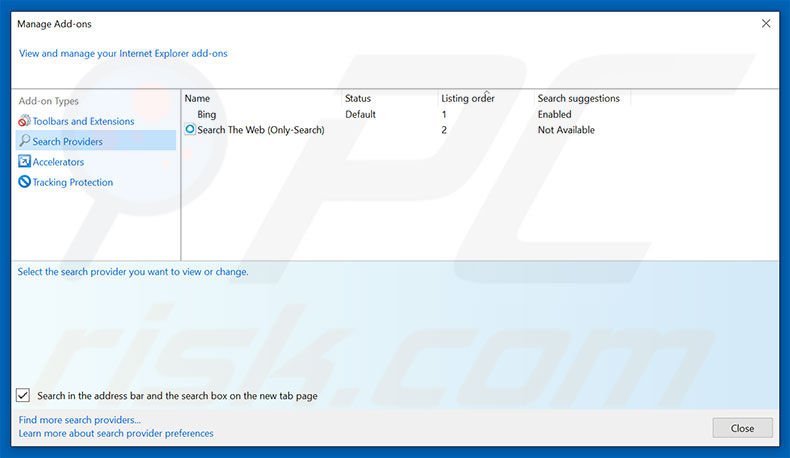Click 'Select the search provider' hint text
The height and width of the screenshot is (458, 790).
[133, 272]
